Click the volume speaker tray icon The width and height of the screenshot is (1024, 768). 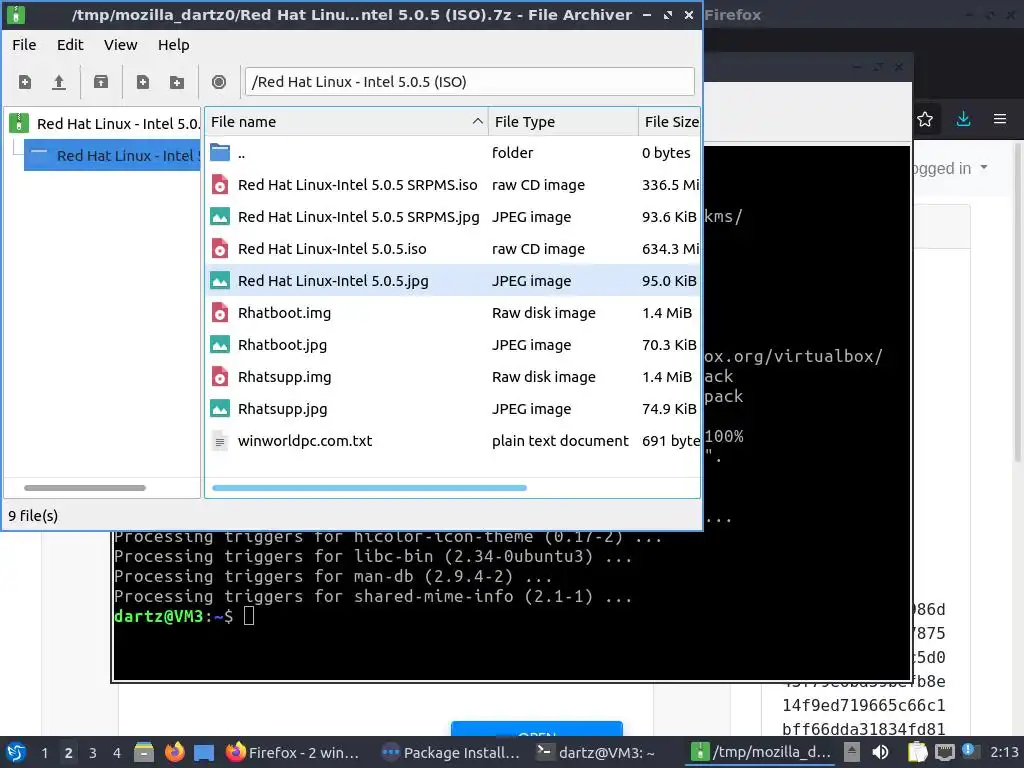point(880,752)
